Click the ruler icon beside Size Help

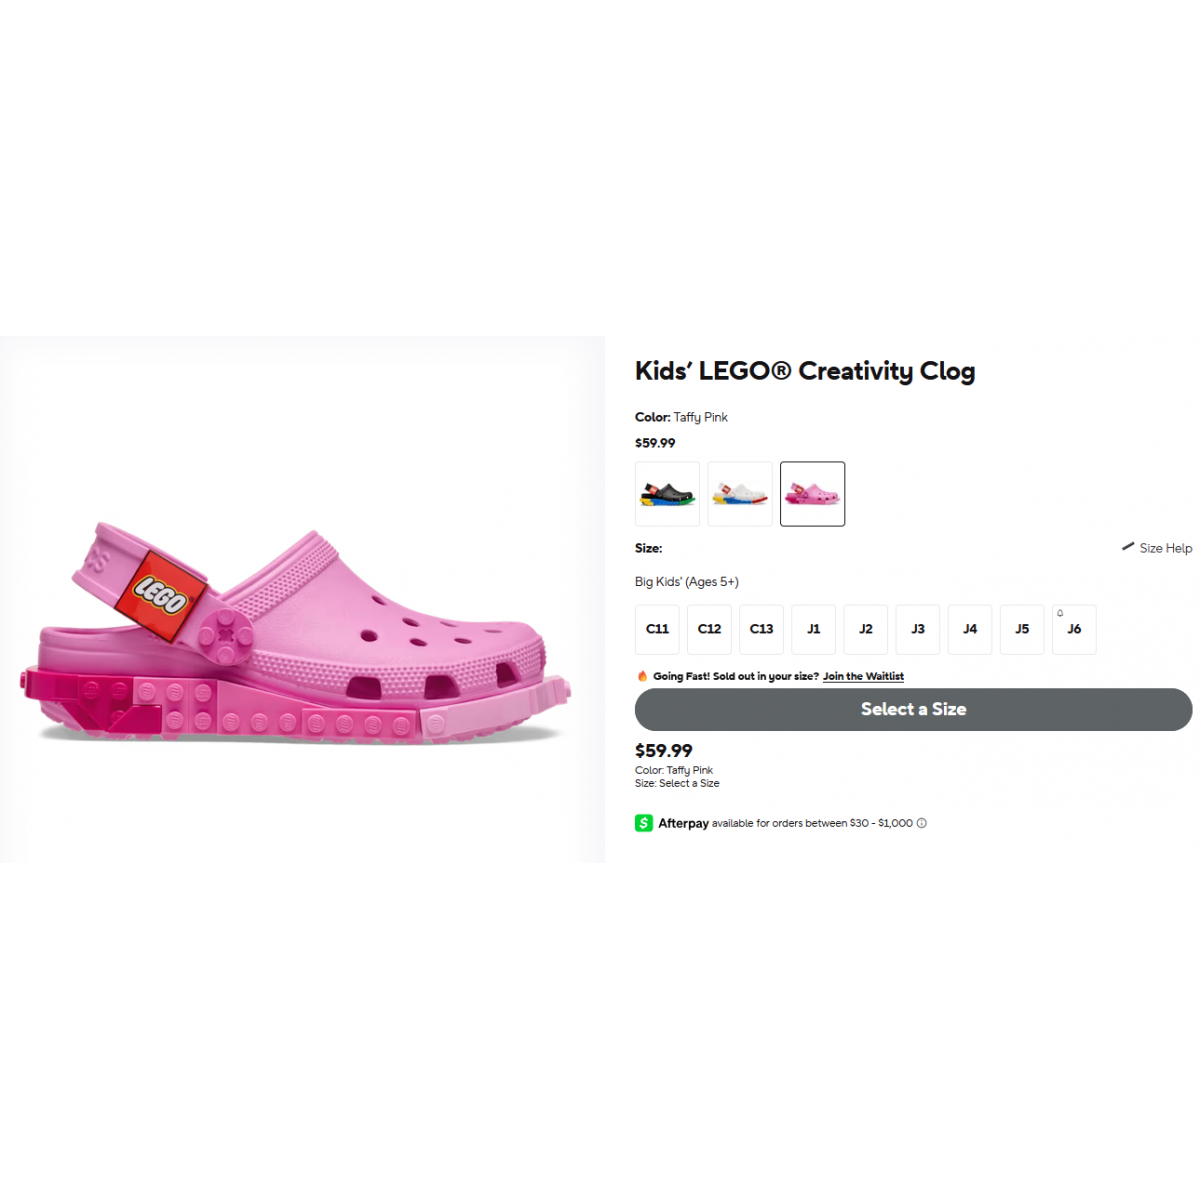pos(1128,546)
